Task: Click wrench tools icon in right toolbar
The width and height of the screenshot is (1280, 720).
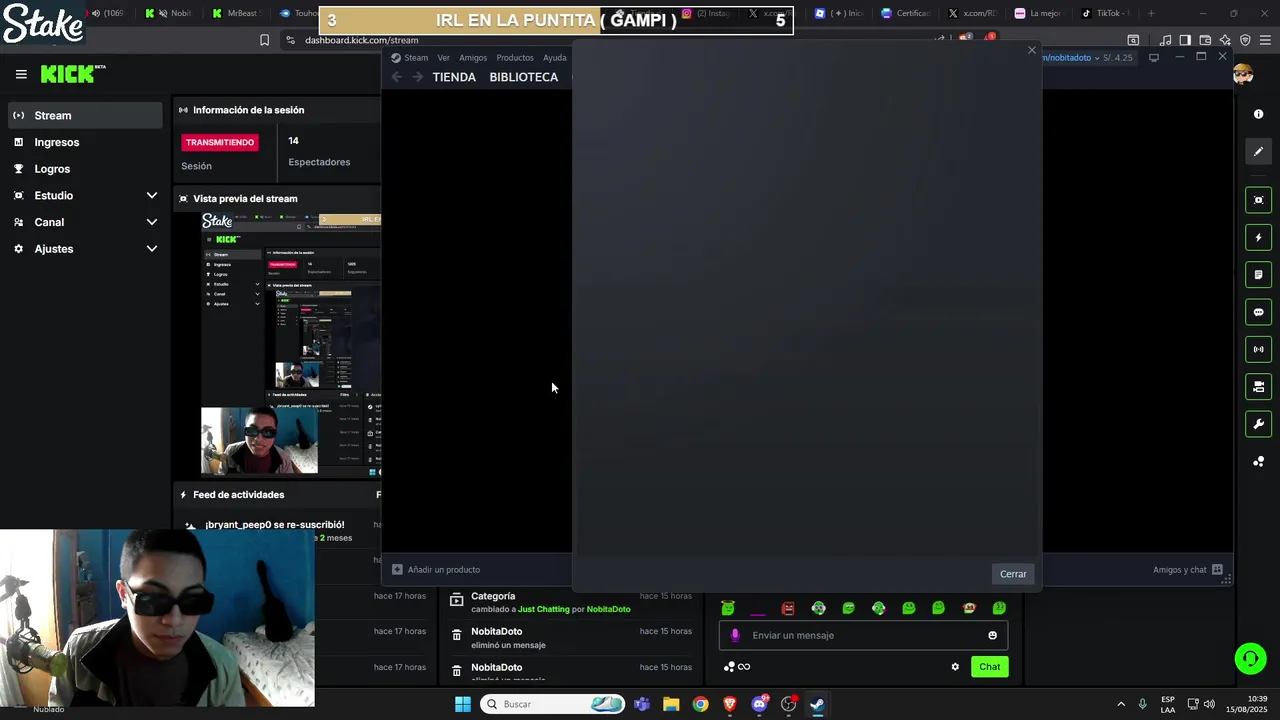Action: coord(1258,424)
